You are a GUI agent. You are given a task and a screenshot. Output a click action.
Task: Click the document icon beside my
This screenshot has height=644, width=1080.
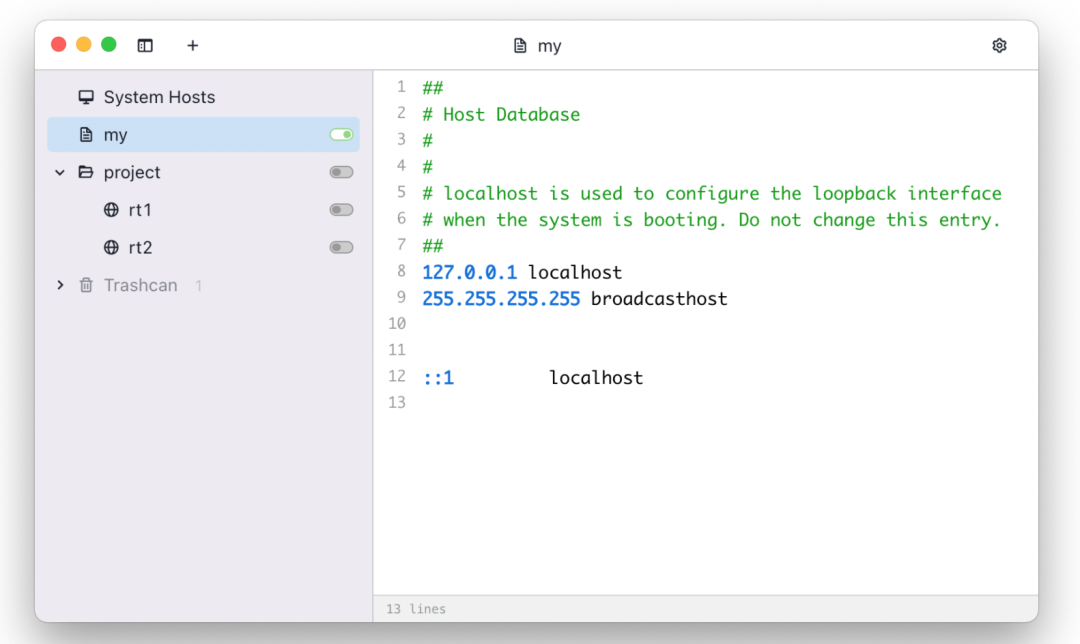86,134
